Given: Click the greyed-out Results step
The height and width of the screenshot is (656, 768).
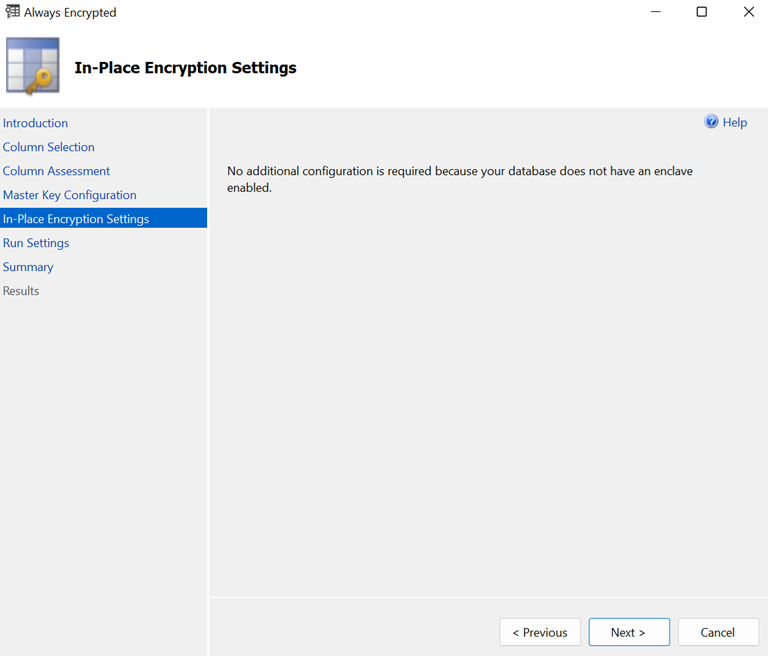Looking at the screenshot, I should click(x=21, y=291).
